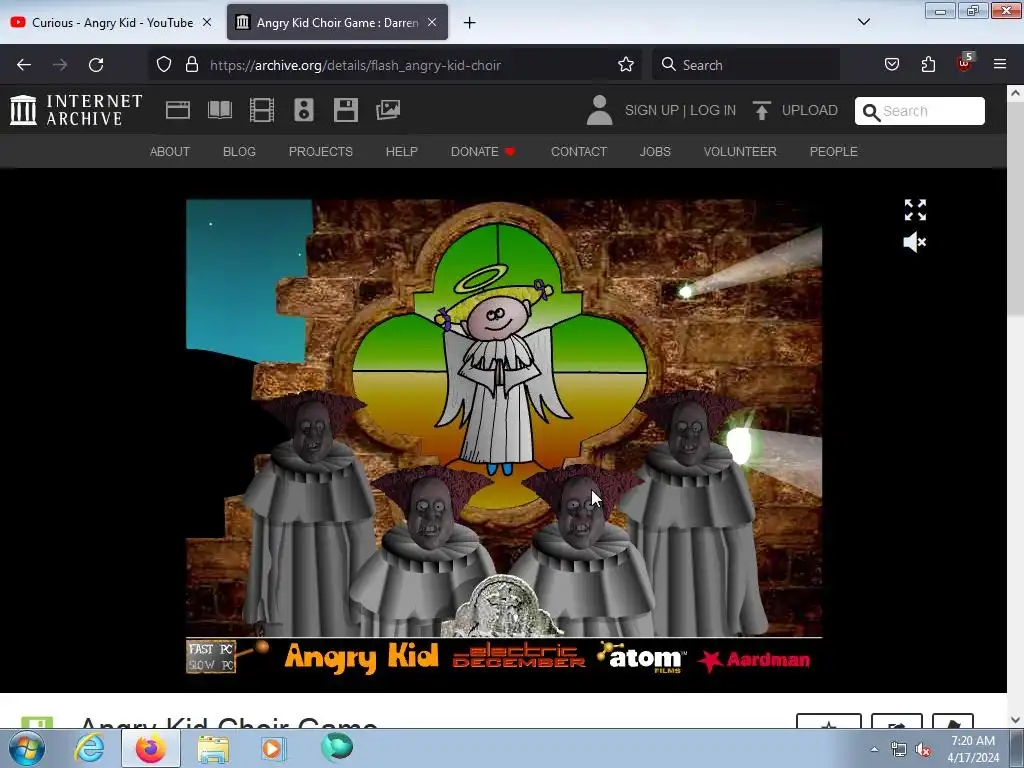Open a new browser tab
1024x768 pixels.
pos(469,23)
